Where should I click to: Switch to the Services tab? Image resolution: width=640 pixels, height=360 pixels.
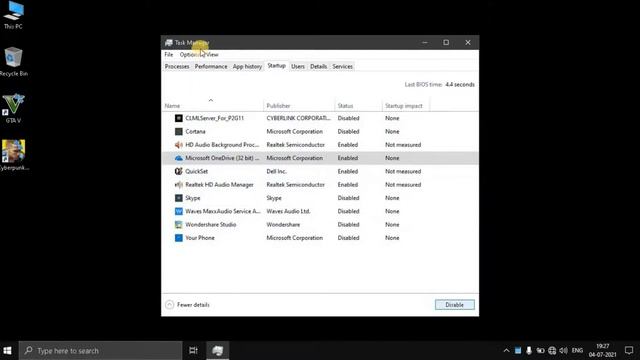(342, 66)
